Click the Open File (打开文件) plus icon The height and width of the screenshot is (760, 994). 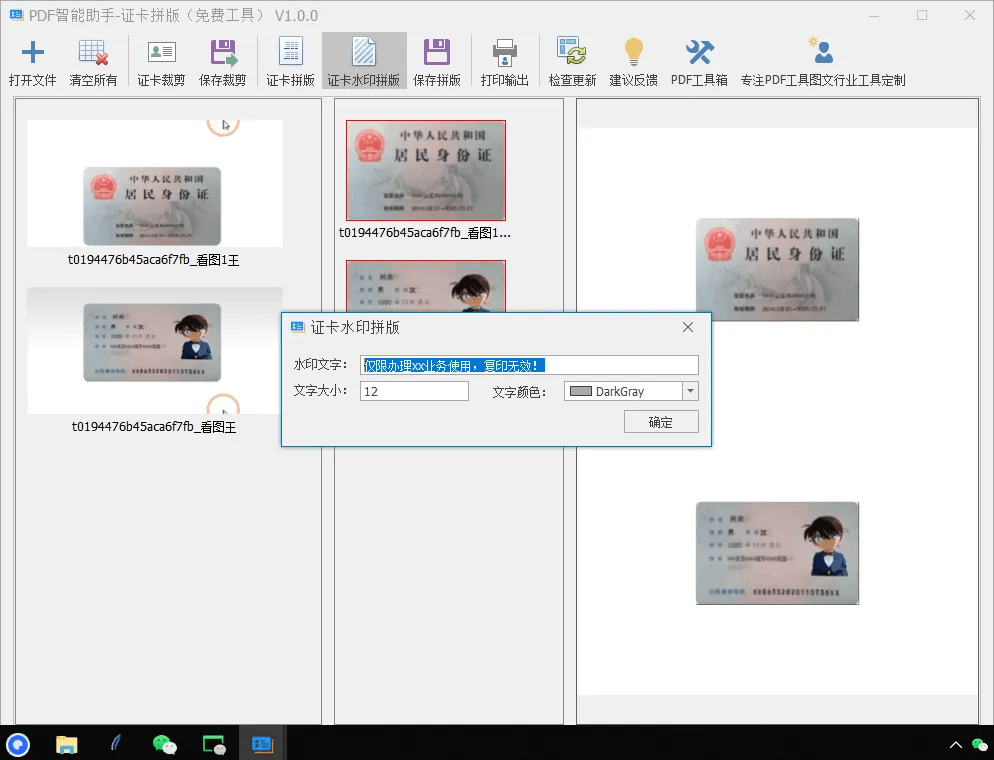[x=32, y=52]
